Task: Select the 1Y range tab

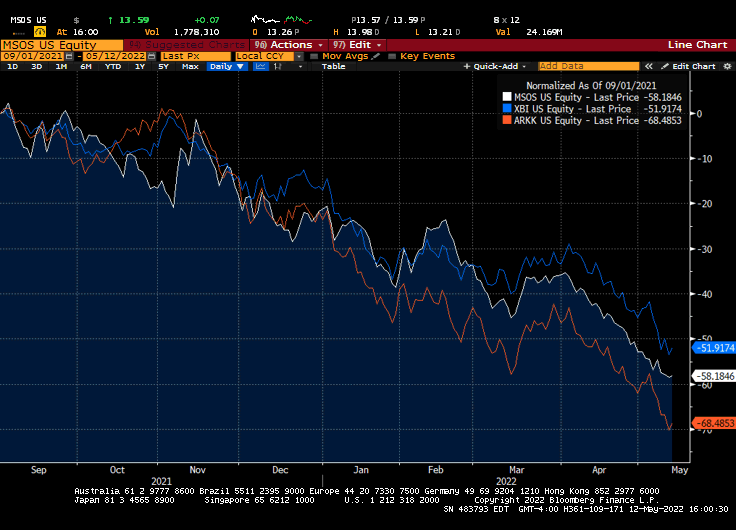Action: coord(140,67)
